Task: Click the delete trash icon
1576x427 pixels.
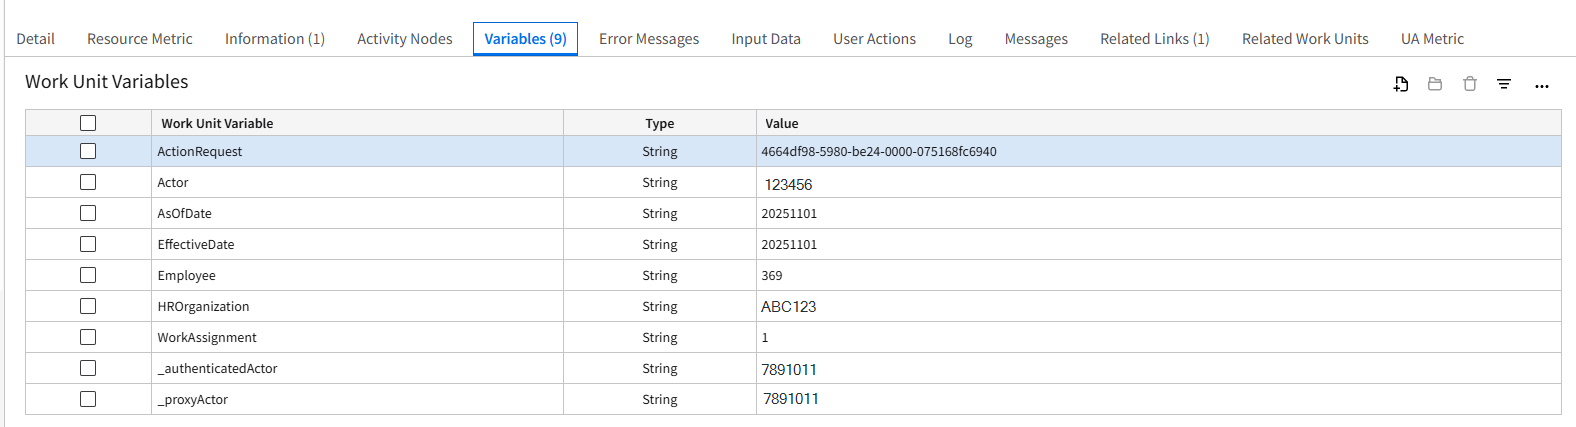Action: point(1469,84)
